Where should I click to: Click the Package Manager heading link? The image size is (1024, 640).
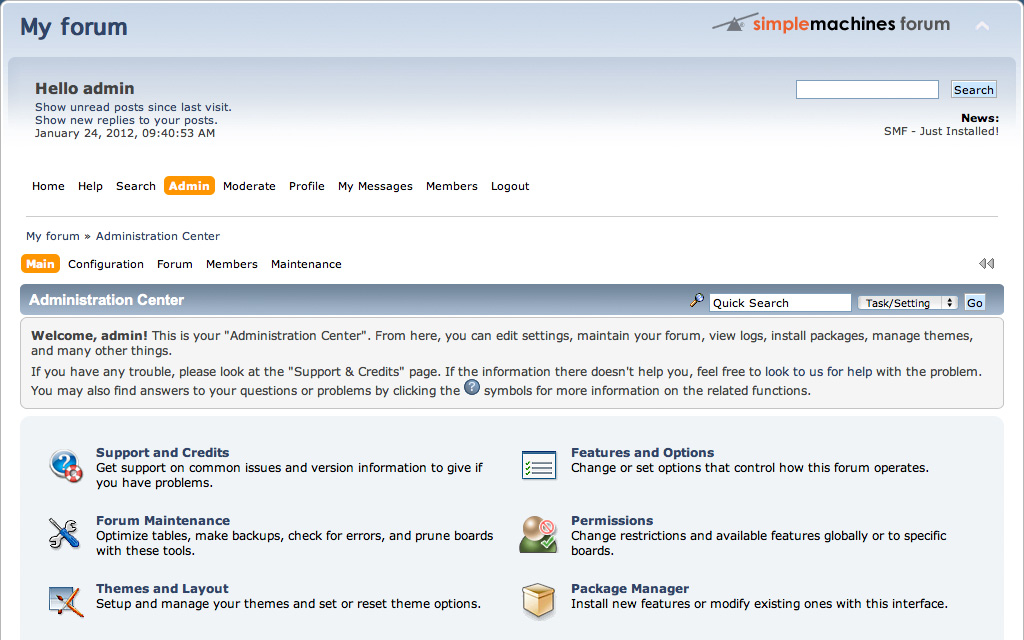pyautogui.click(x=630, y=589)
